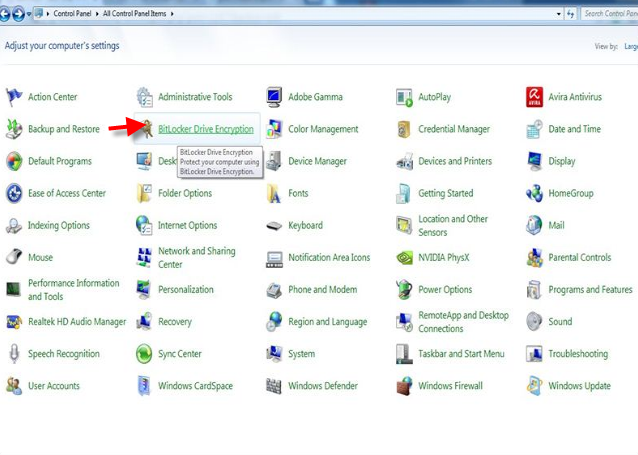Click the Phone and Modem link

(323, 290)
